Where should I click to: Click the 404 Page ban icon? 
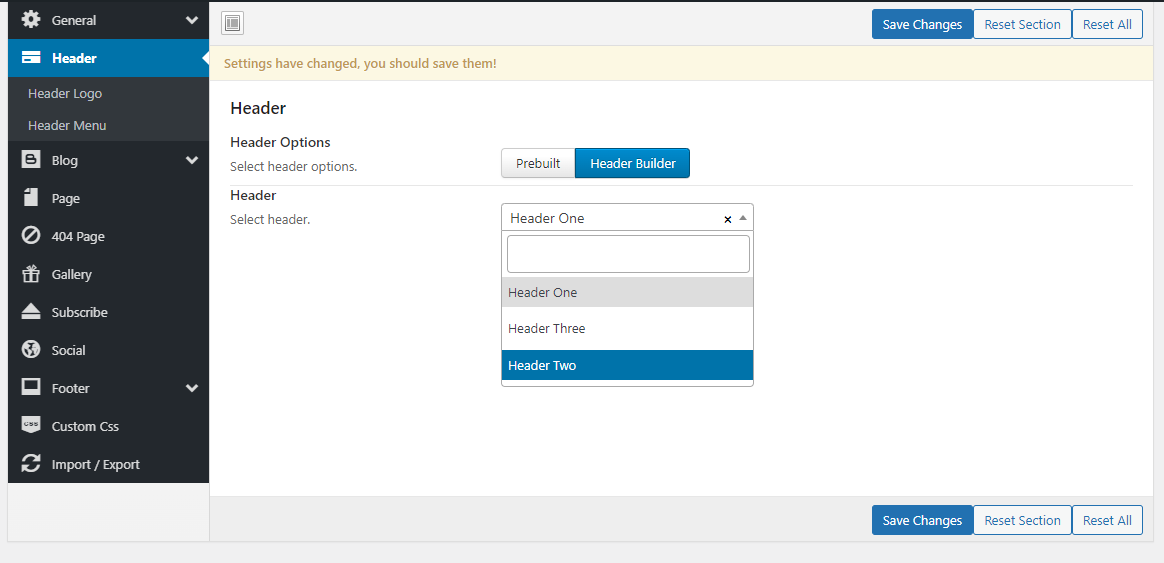point(31,236)
